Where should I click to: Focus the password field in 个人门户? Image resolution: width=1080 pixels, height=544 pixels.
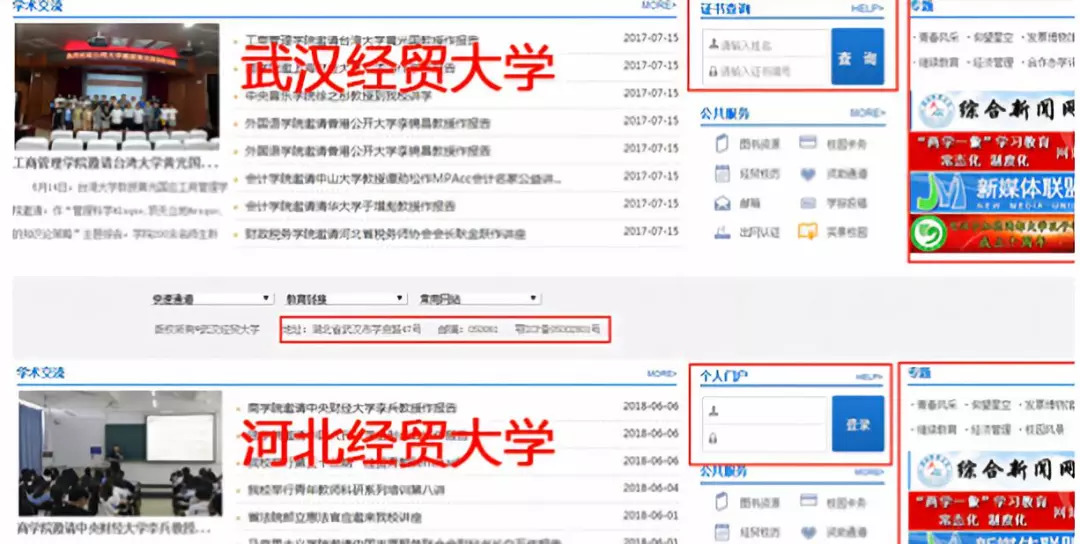pyautogui.click(x=765, y=438)
